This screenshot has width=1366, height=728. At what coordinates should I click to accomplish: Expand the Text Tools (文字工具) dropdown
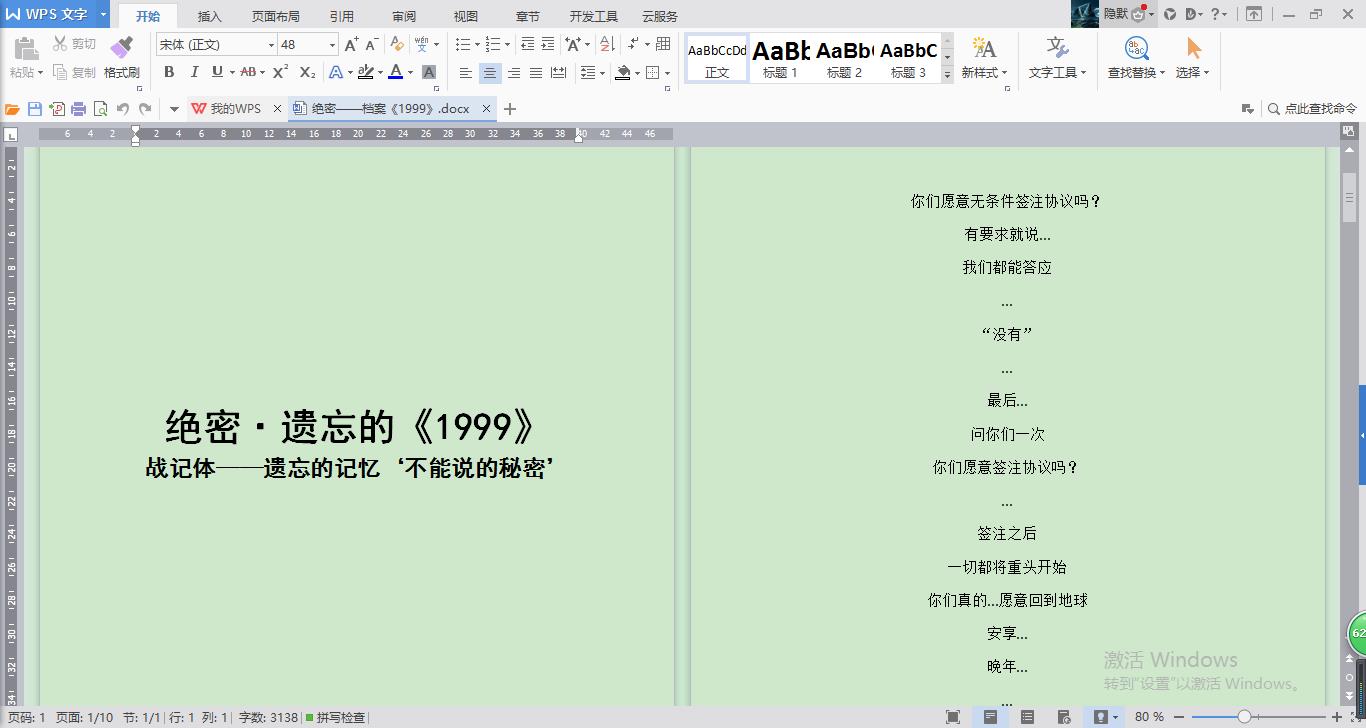(x=1057, y=73)
